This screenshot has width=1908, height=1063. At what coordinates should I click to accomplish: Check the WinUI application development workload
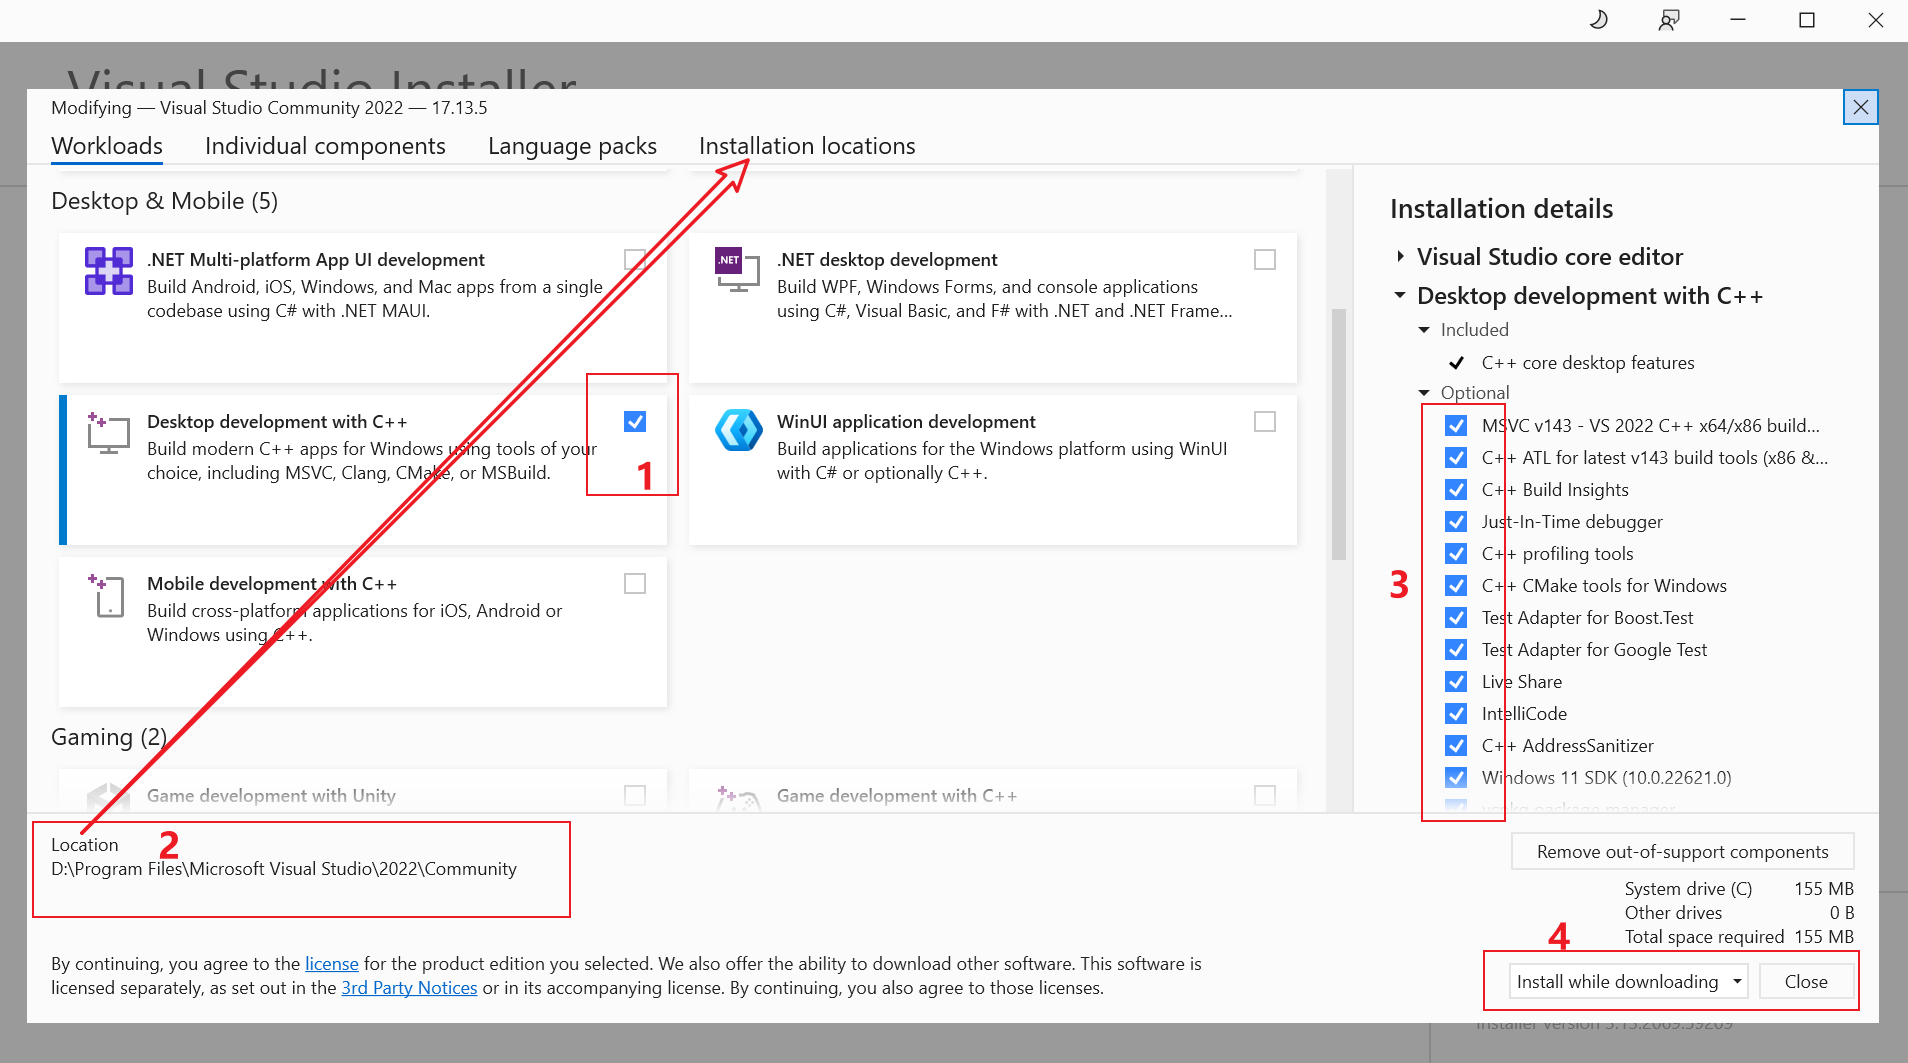[x=1265, y=422]
